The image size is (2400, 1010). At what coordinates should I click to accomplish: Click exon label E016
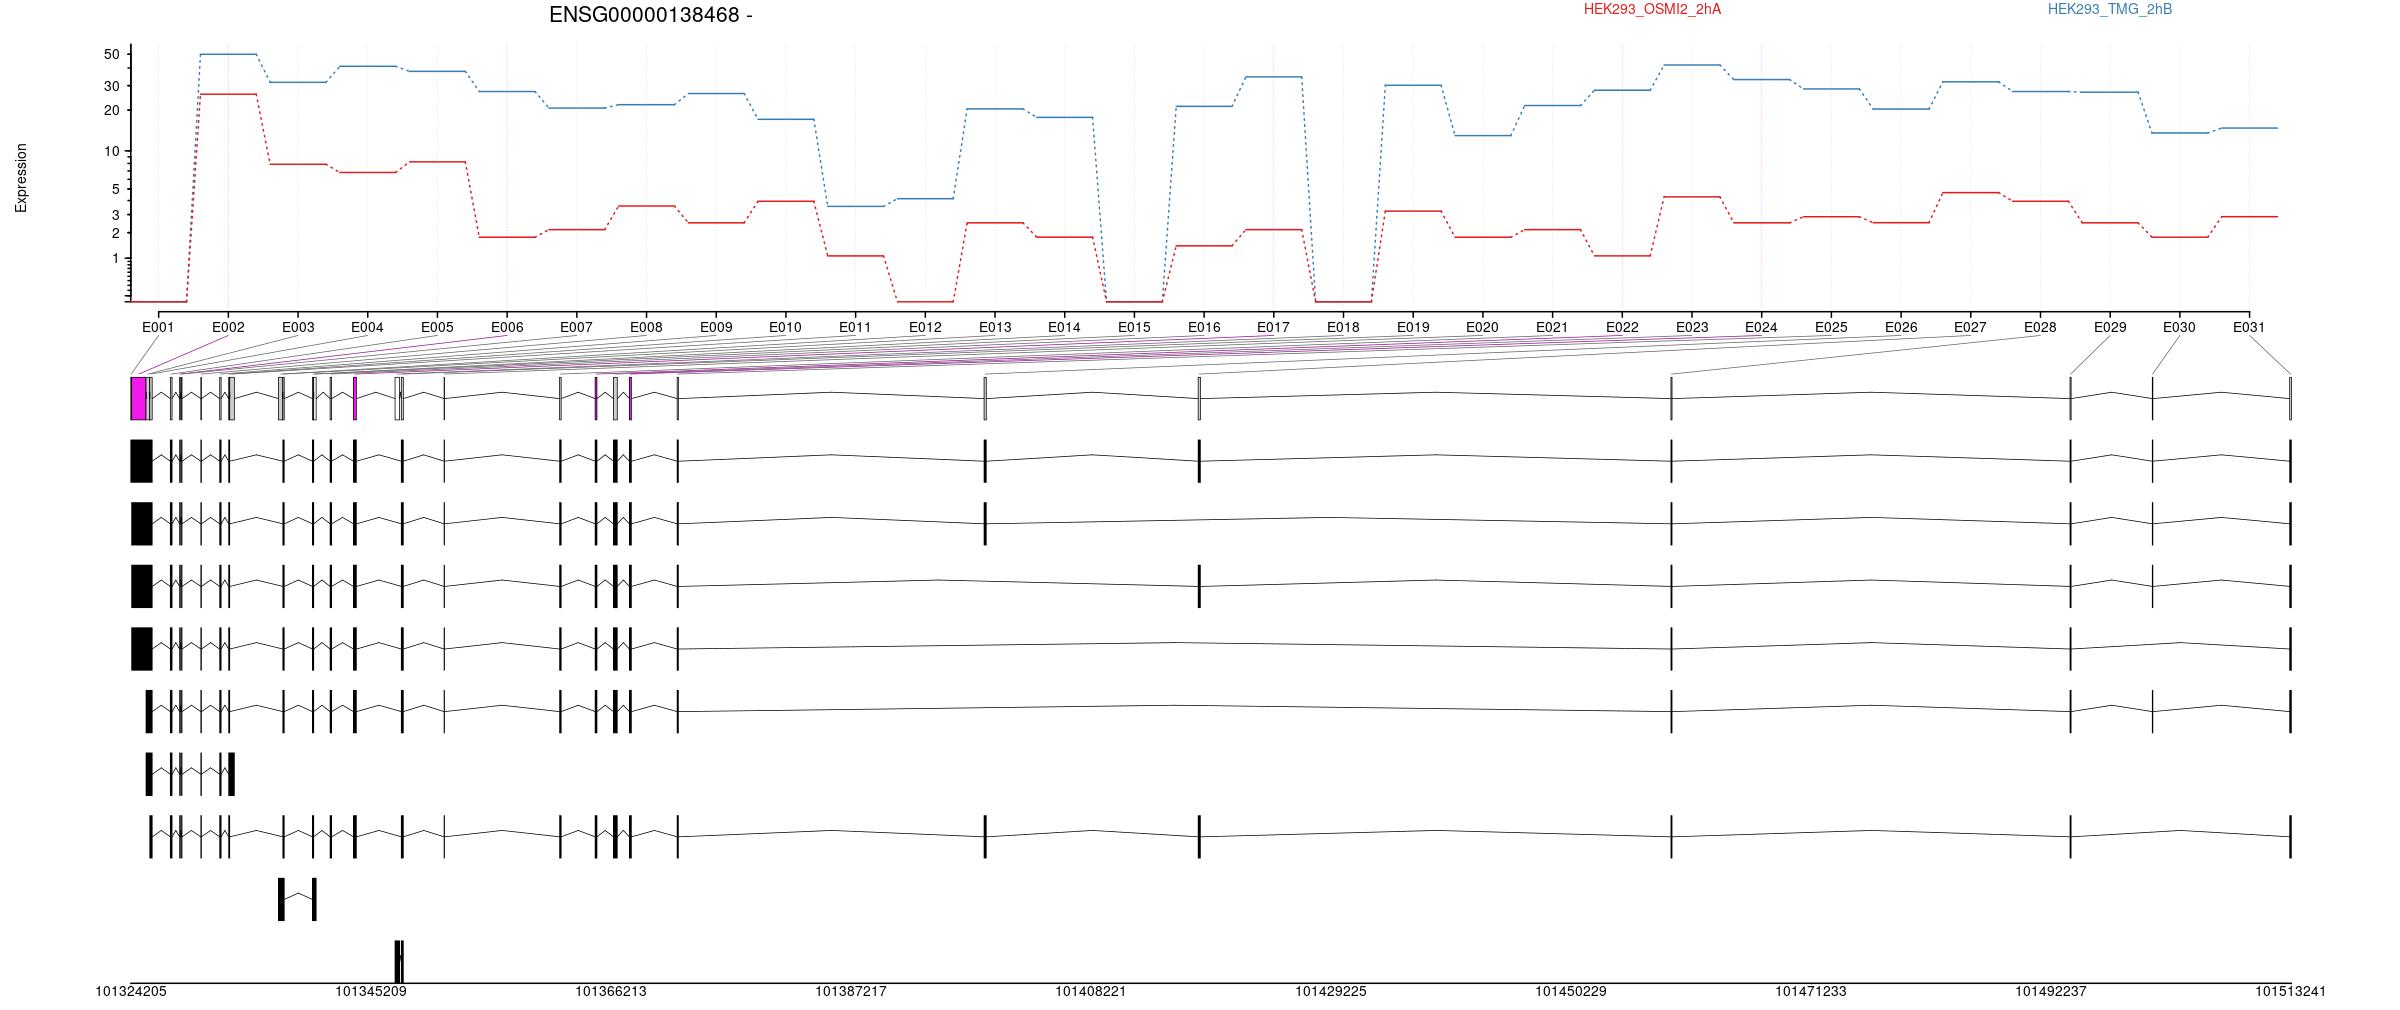(x=1204, y=327)
